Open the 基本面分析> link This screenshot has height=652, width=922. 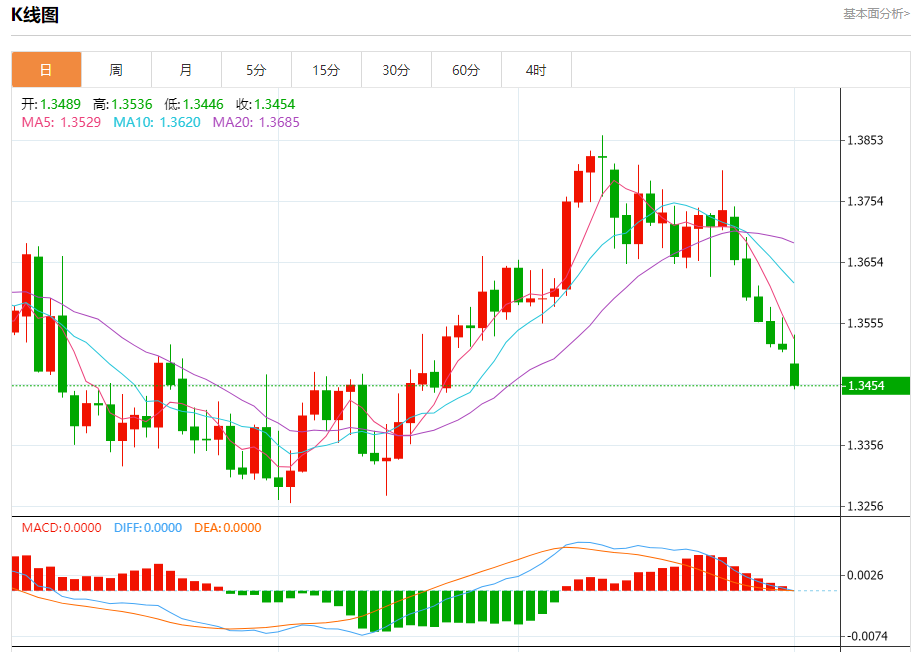pyautogui.click(x=876, y=14)
